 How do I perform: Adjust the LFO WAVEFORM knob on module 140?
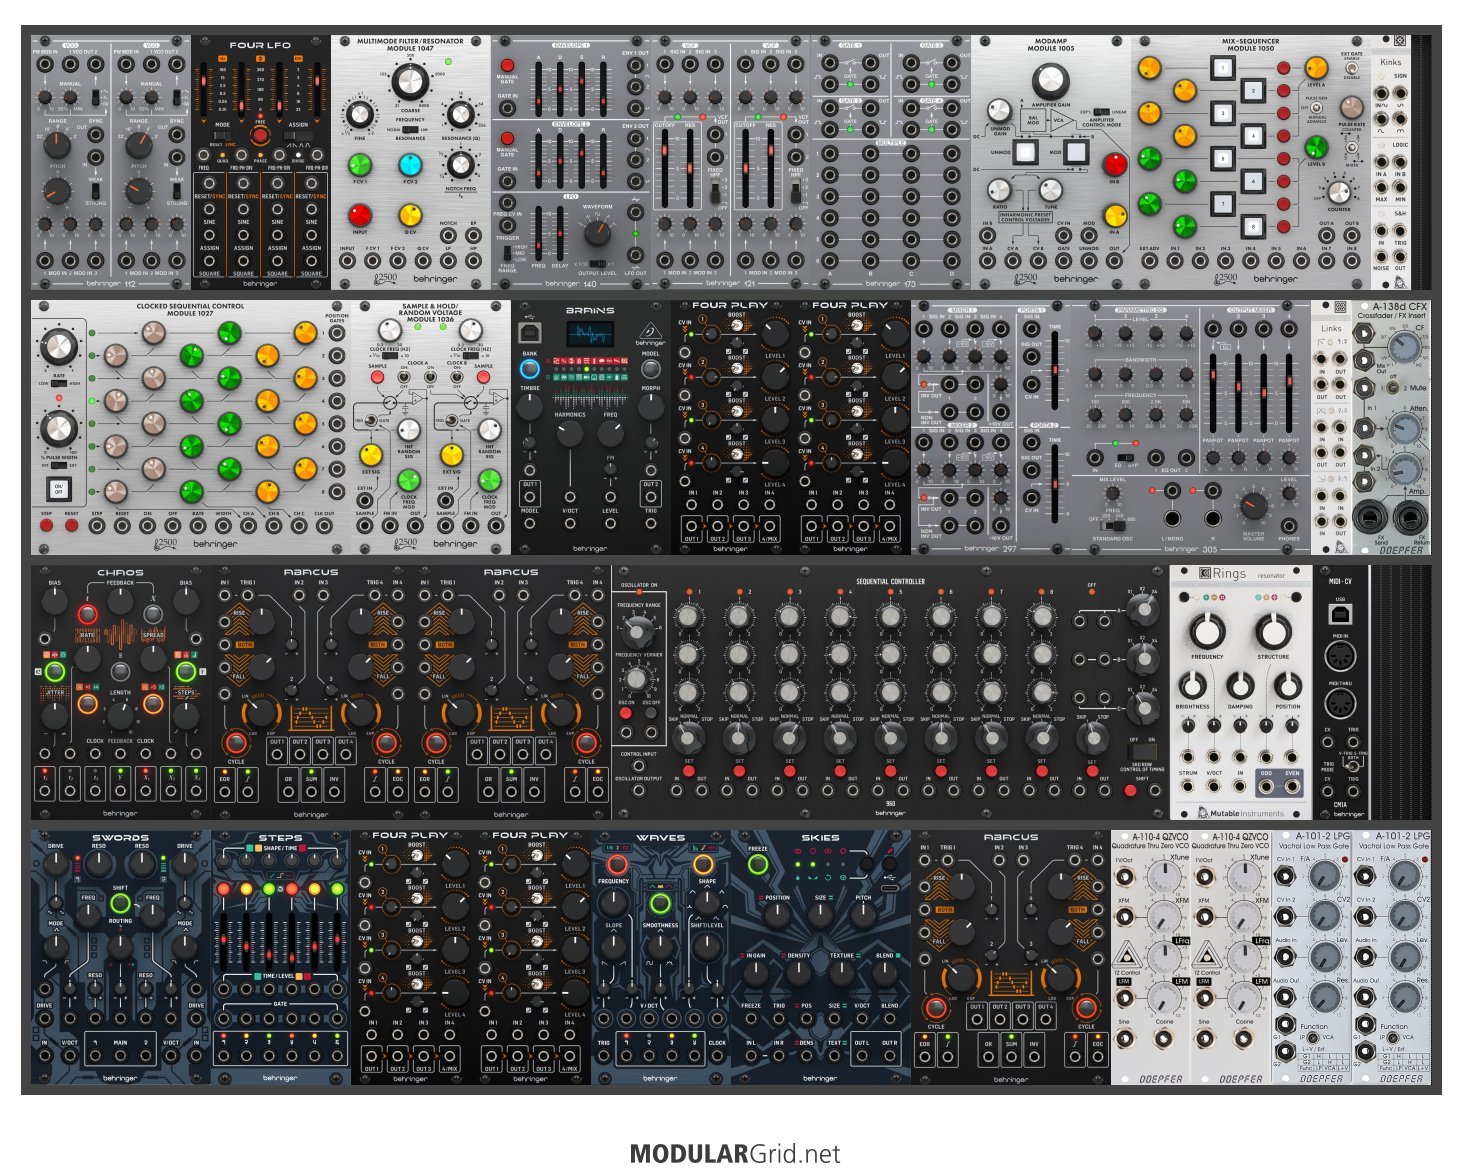coord(597,233)
